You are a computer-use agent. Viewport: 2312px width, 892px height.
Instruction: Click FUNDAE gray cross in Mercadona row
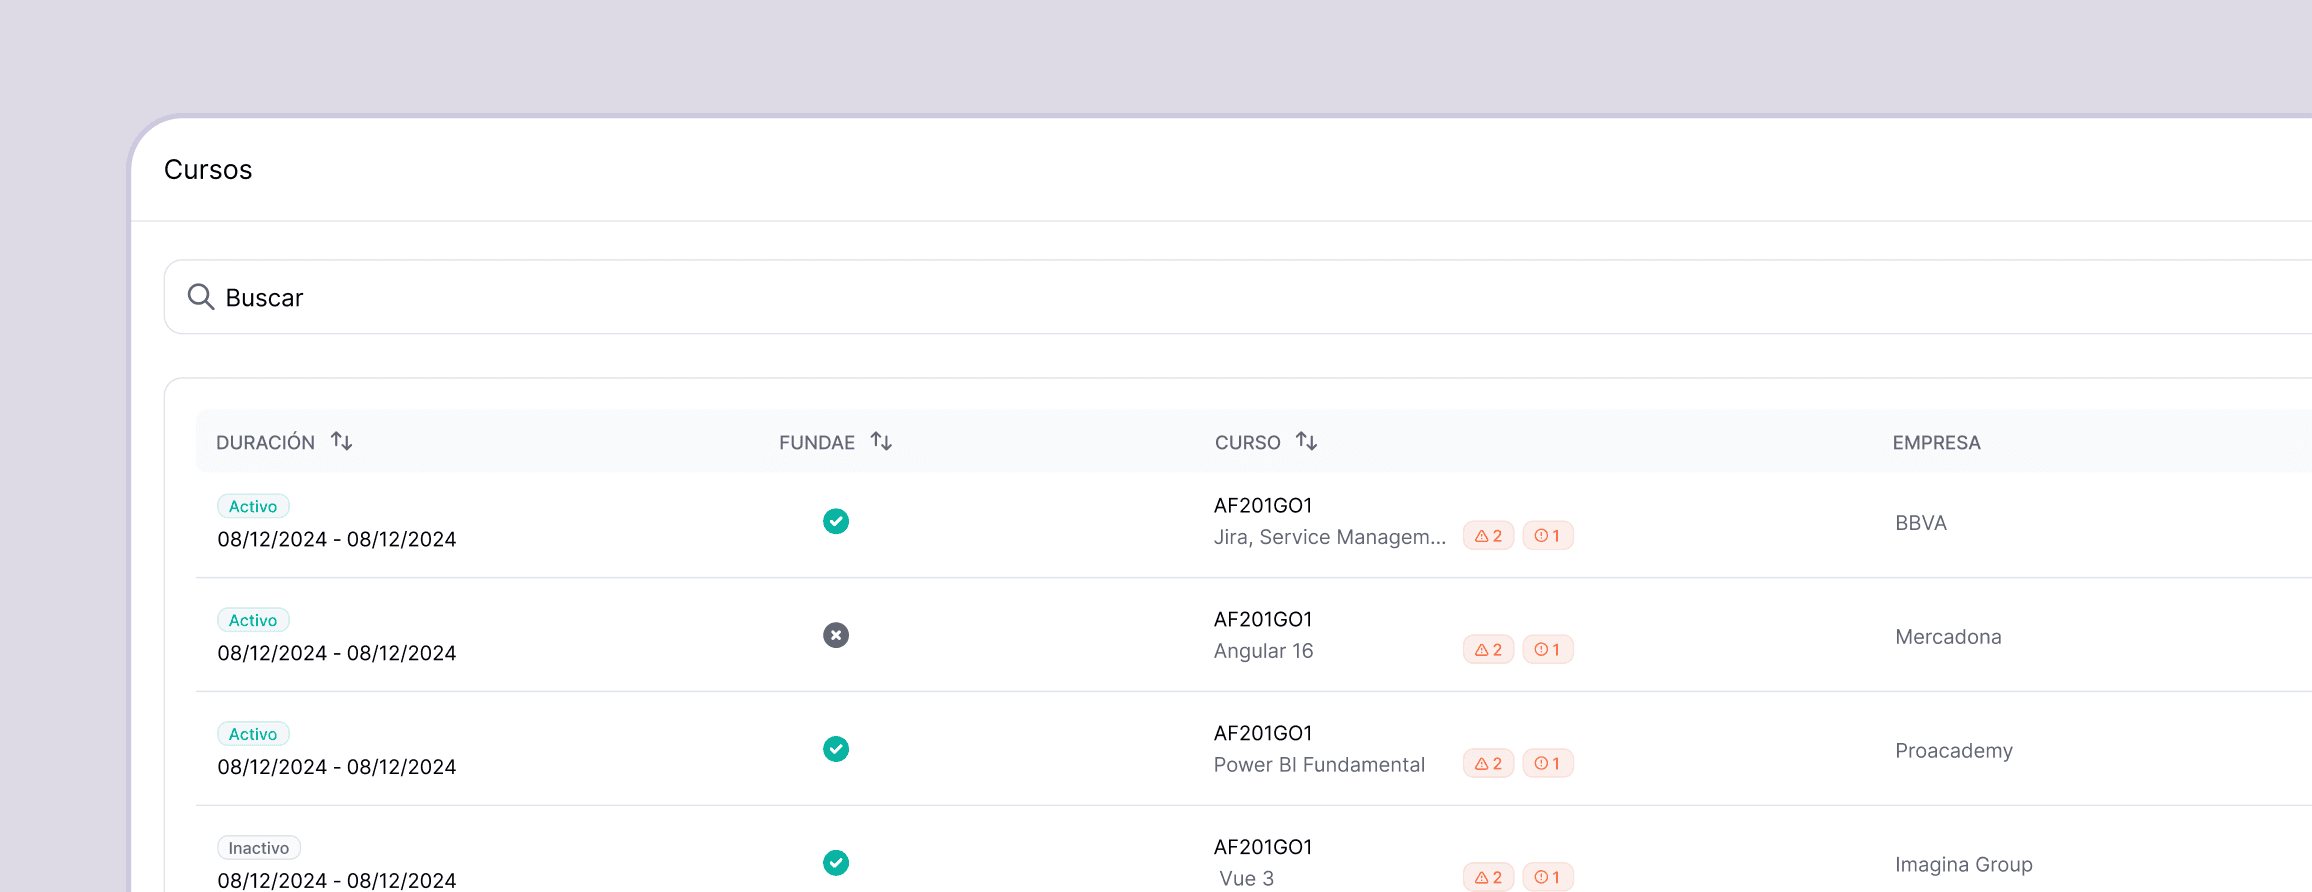[836, 635]
